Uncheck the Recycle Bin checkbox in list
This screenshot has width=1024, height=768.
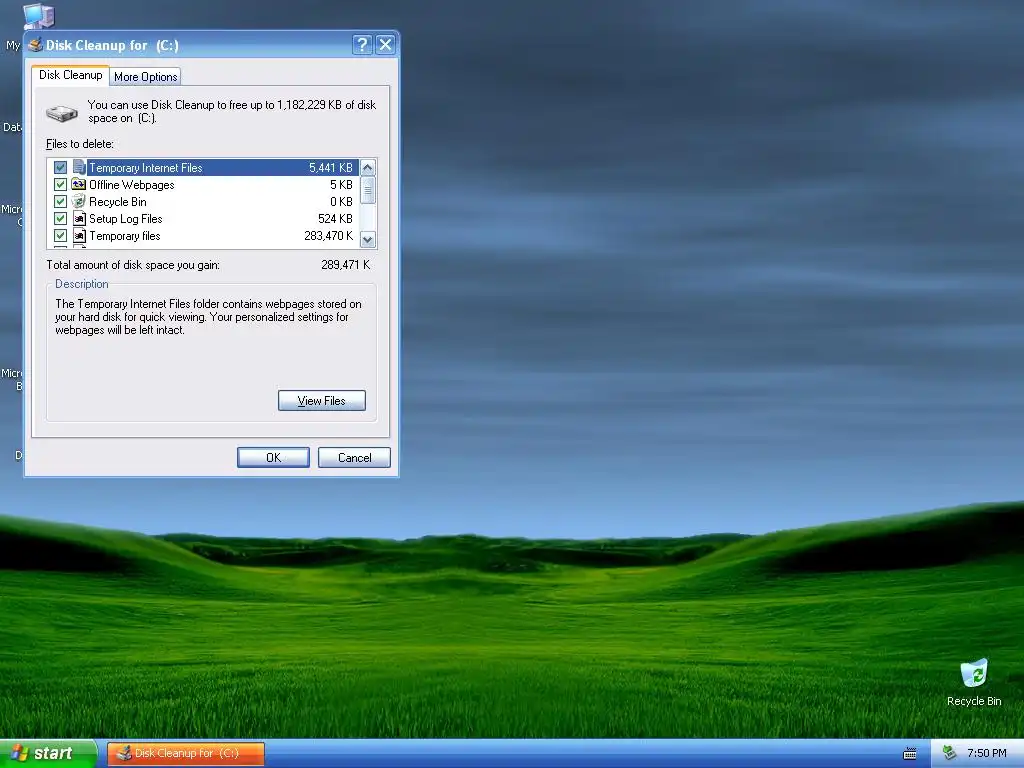pyautogui.click(x=60, y=202)
